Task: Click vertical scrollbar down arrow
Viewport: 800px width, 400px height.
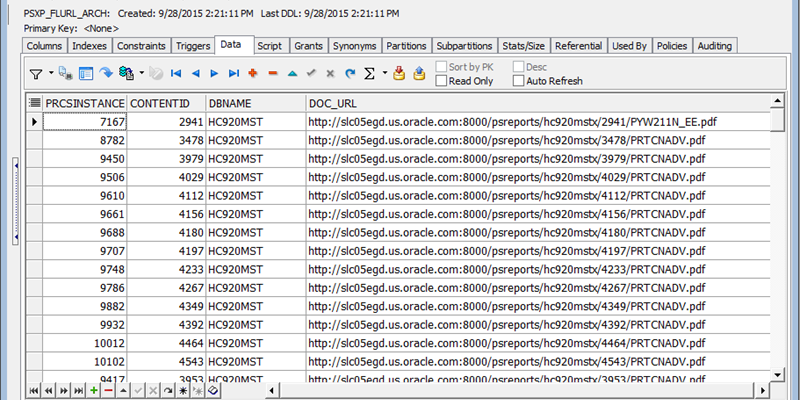Action: coord(777,375)
